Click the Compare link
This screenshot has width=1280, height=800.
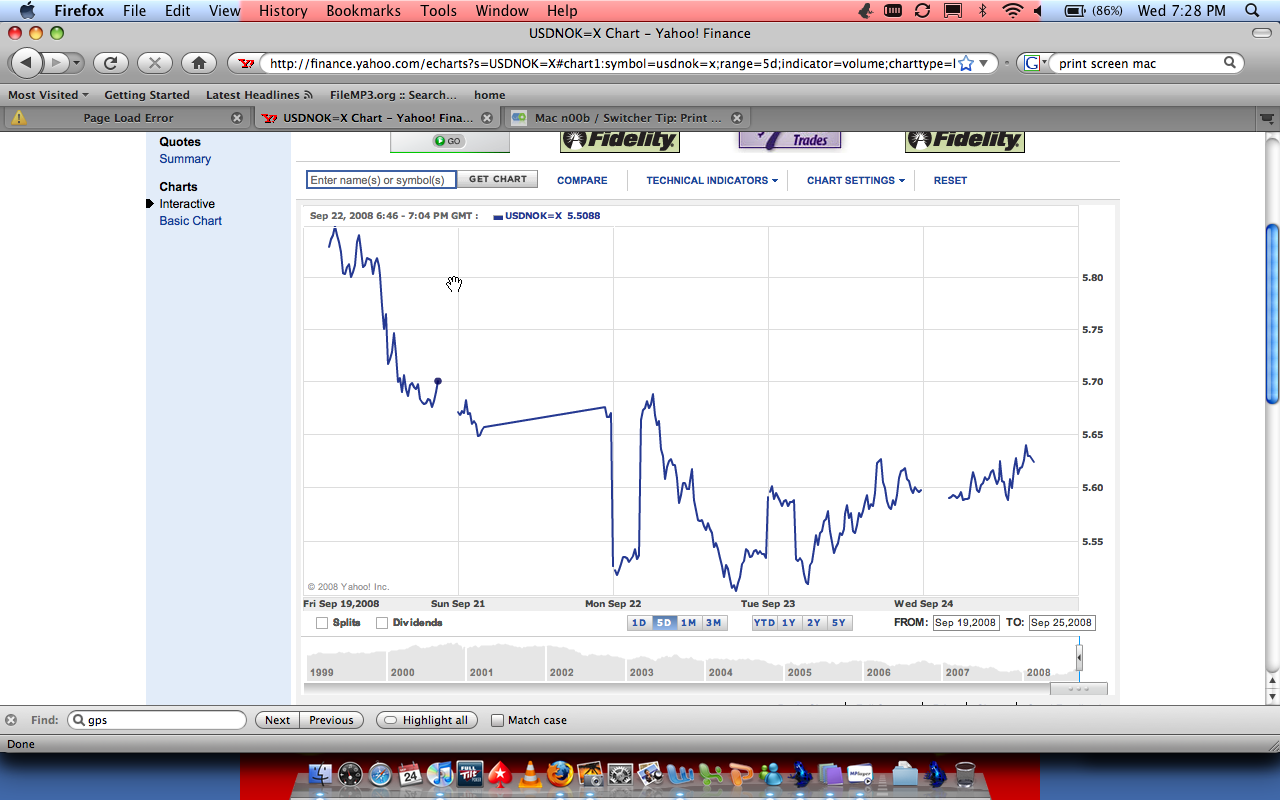point(582,180)
